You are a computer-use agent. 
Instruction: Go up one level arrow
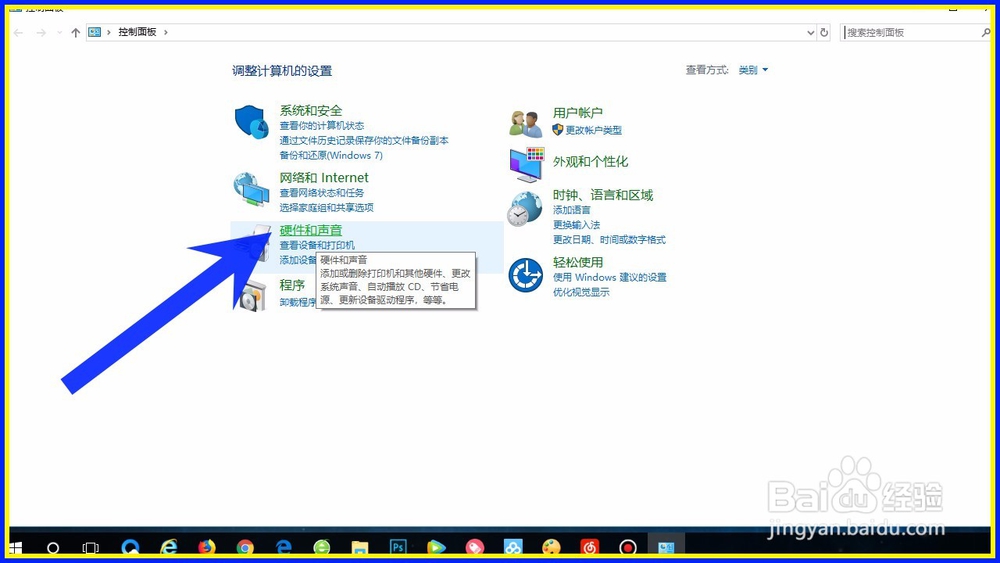pos(75,33)
